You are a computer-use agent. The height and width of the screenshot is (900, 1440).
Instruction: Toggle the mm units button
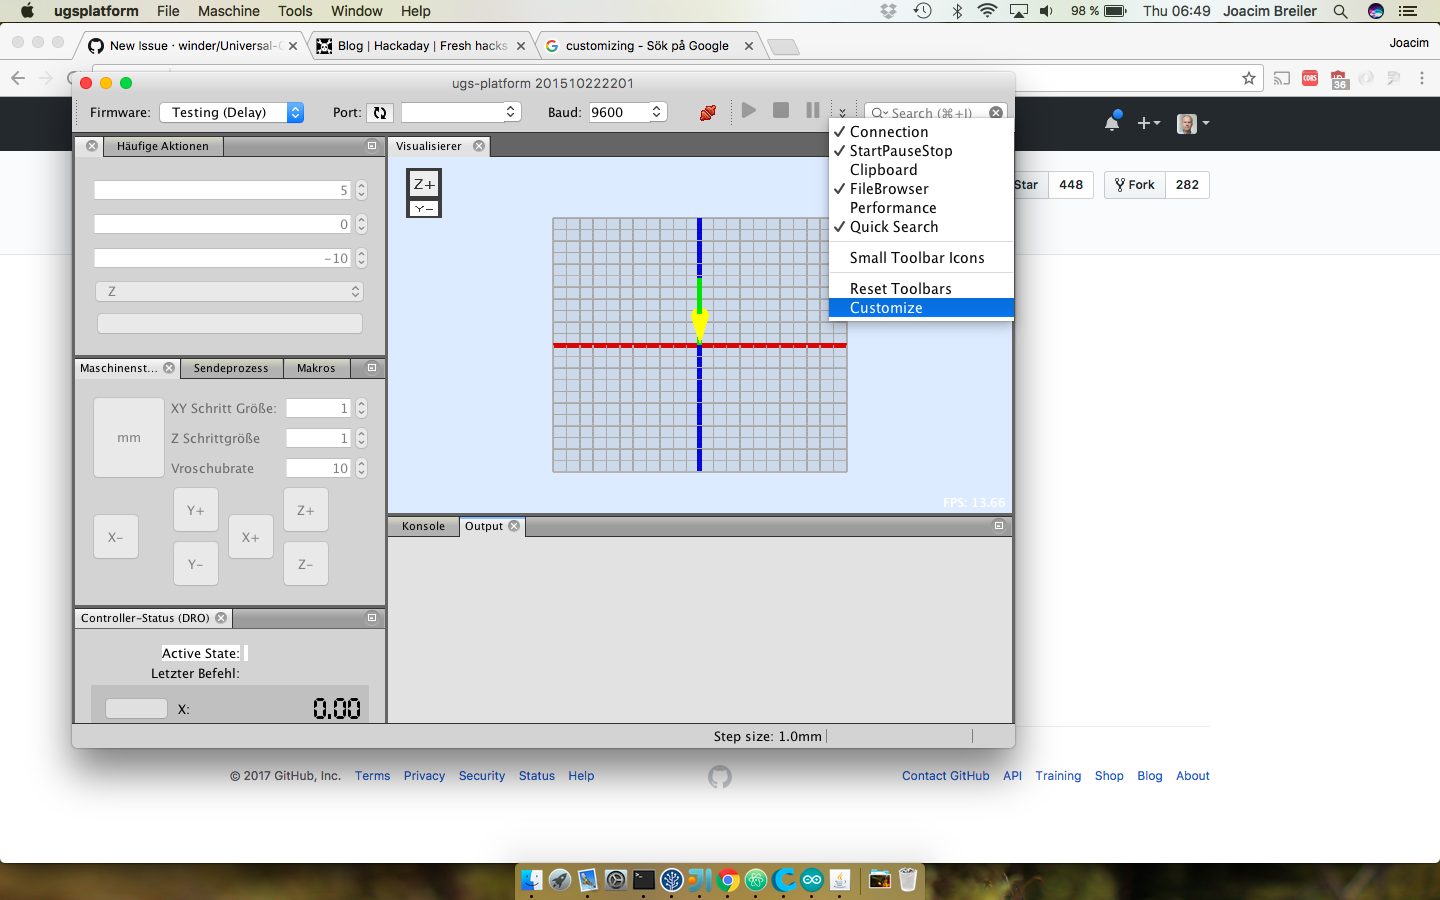(x=129, y=438)
